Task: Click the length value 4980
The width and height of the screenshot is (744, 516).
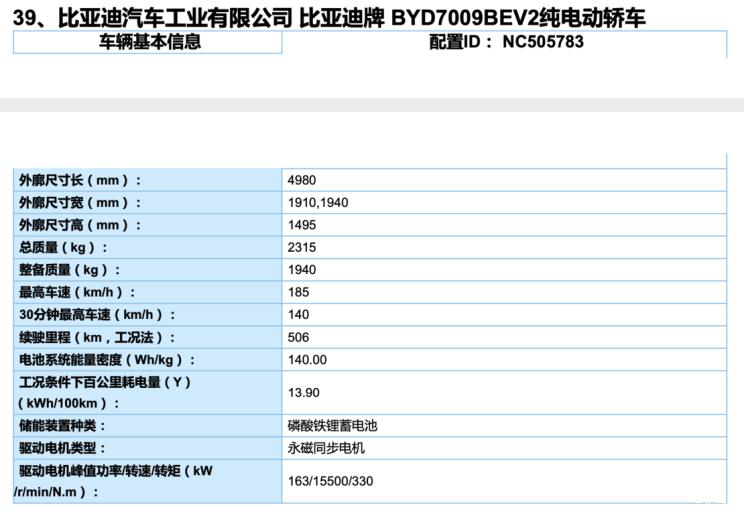Action: tap(301, 180)
